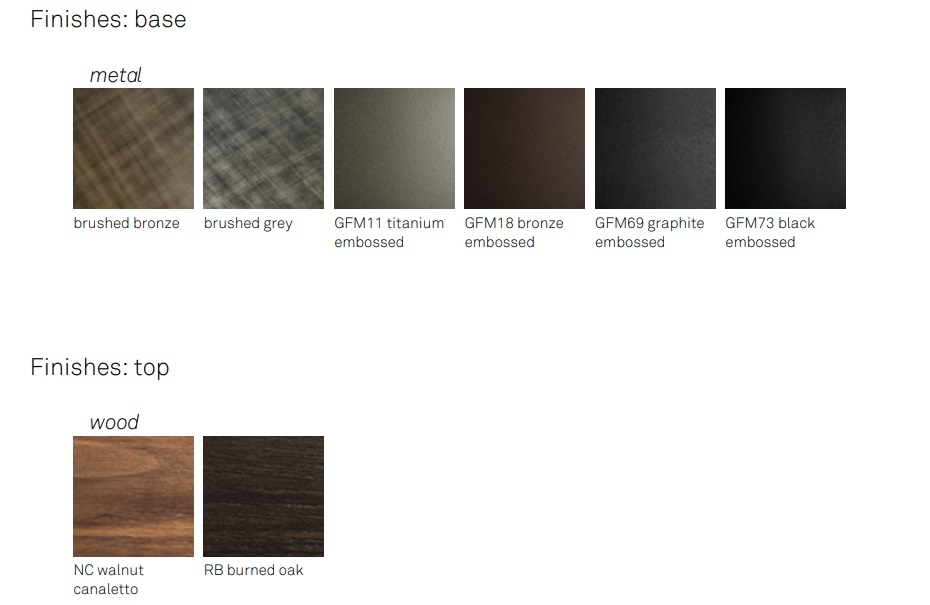Select the NC walnut canaletto wood swatch
The height and width of the screenshot is (605, 930).
[133, 496]
